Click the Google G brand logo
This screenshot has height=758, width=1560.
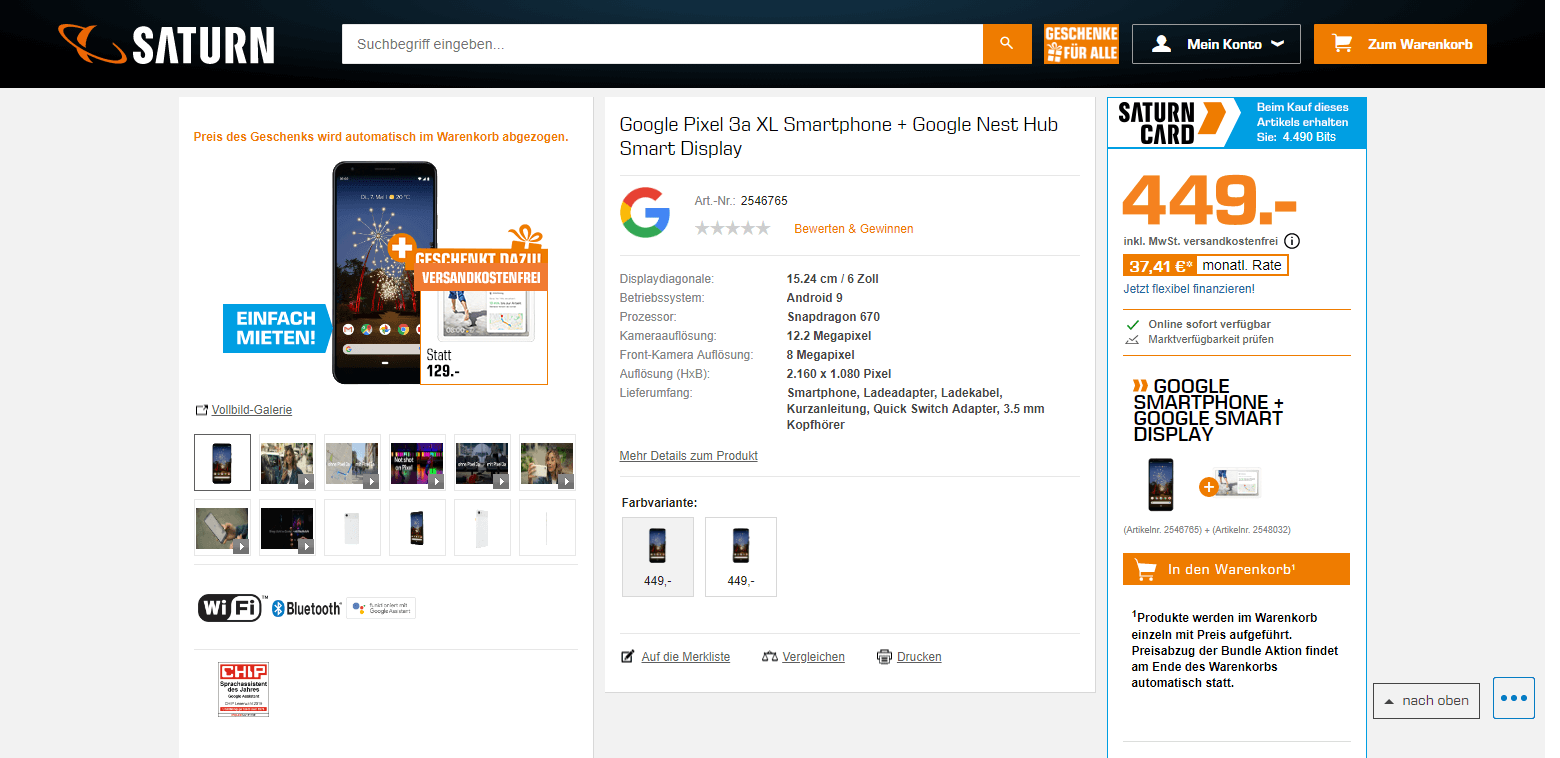tap(645, 212)
